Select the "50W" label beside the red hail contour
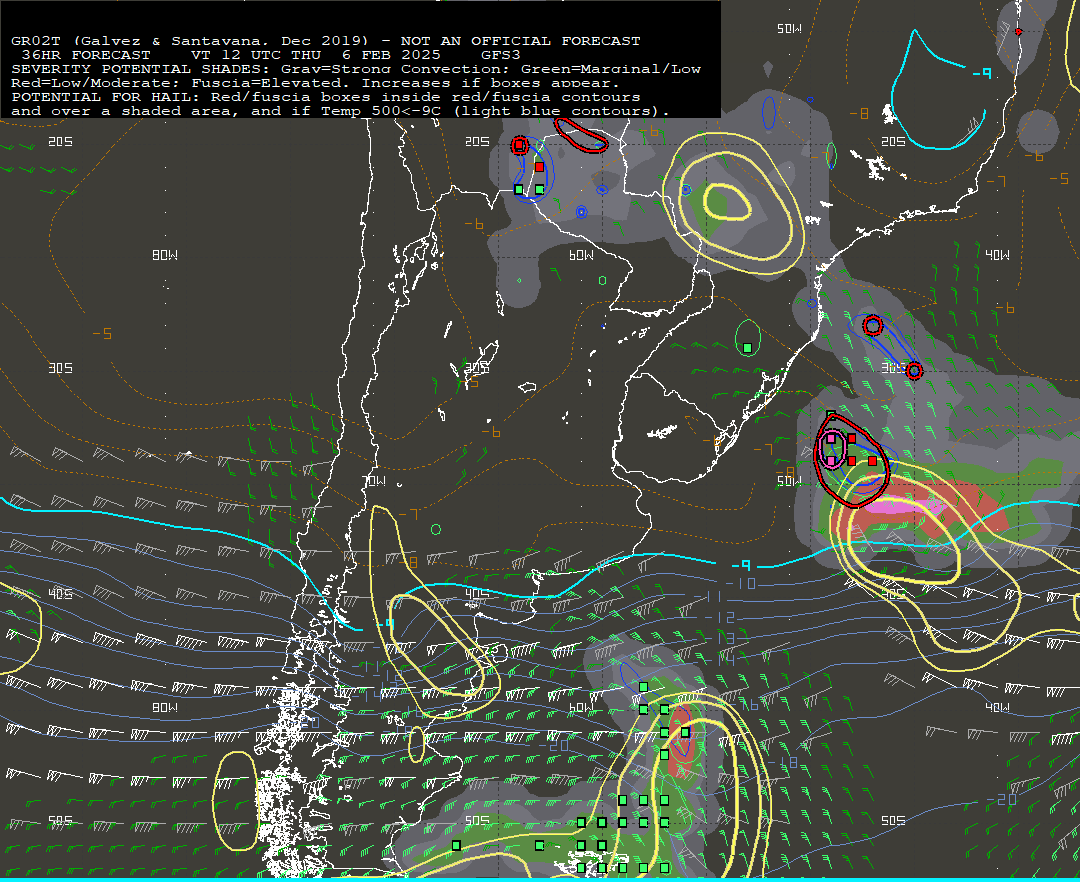This screenshot has width=1080, height=882. pos(789,481)
